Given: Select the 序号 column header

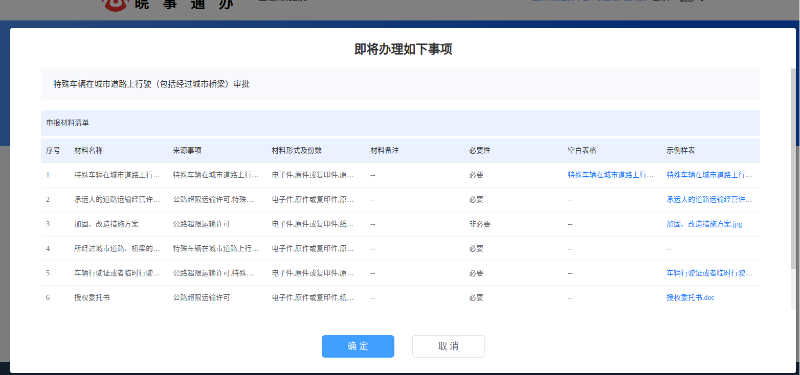Looking at the screenshot, I should 53,151.
